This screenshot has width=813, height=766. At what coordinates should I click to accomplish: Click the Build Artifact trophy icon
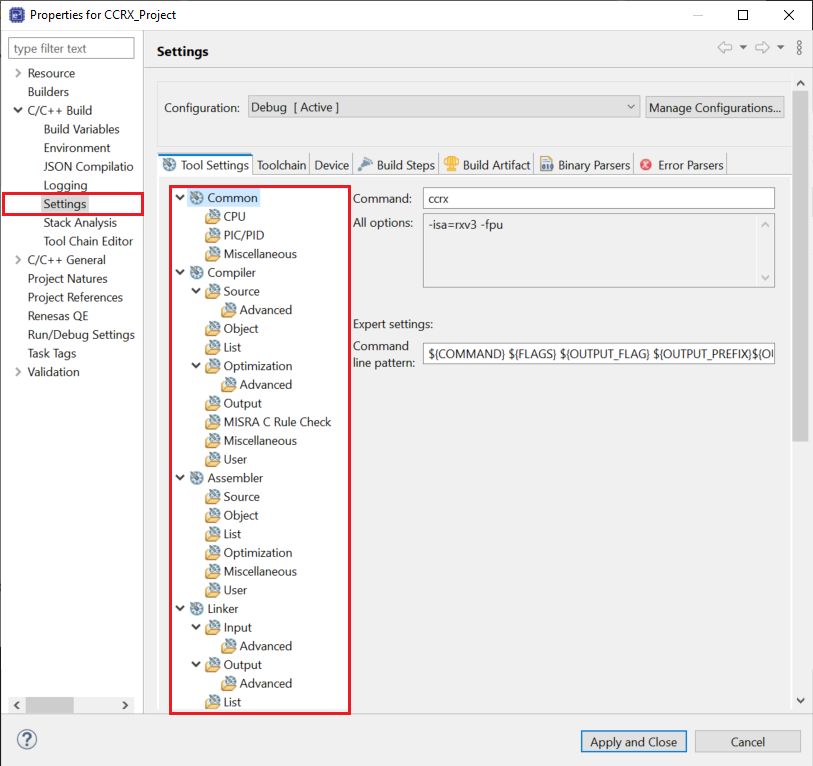click(x=451, y=164)
